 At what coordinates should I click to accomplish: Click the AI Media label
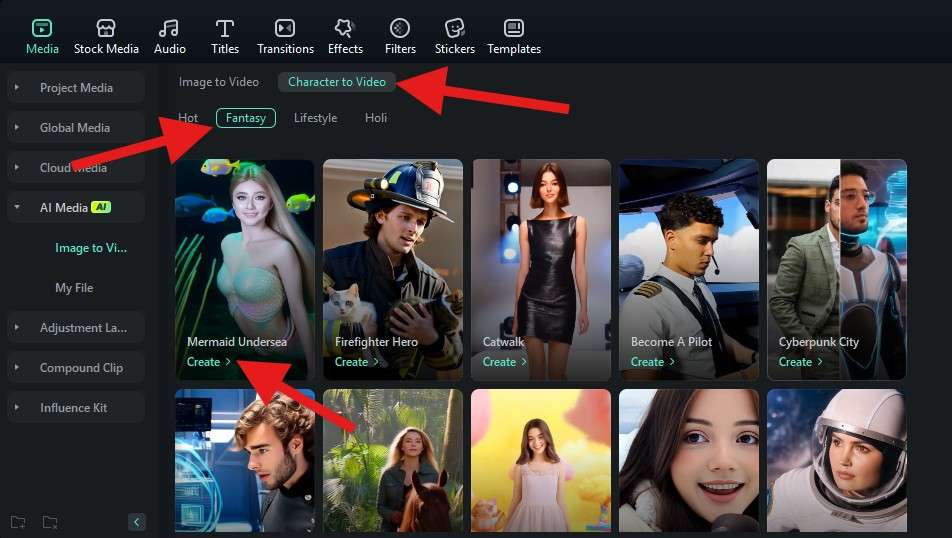(64, 208)
